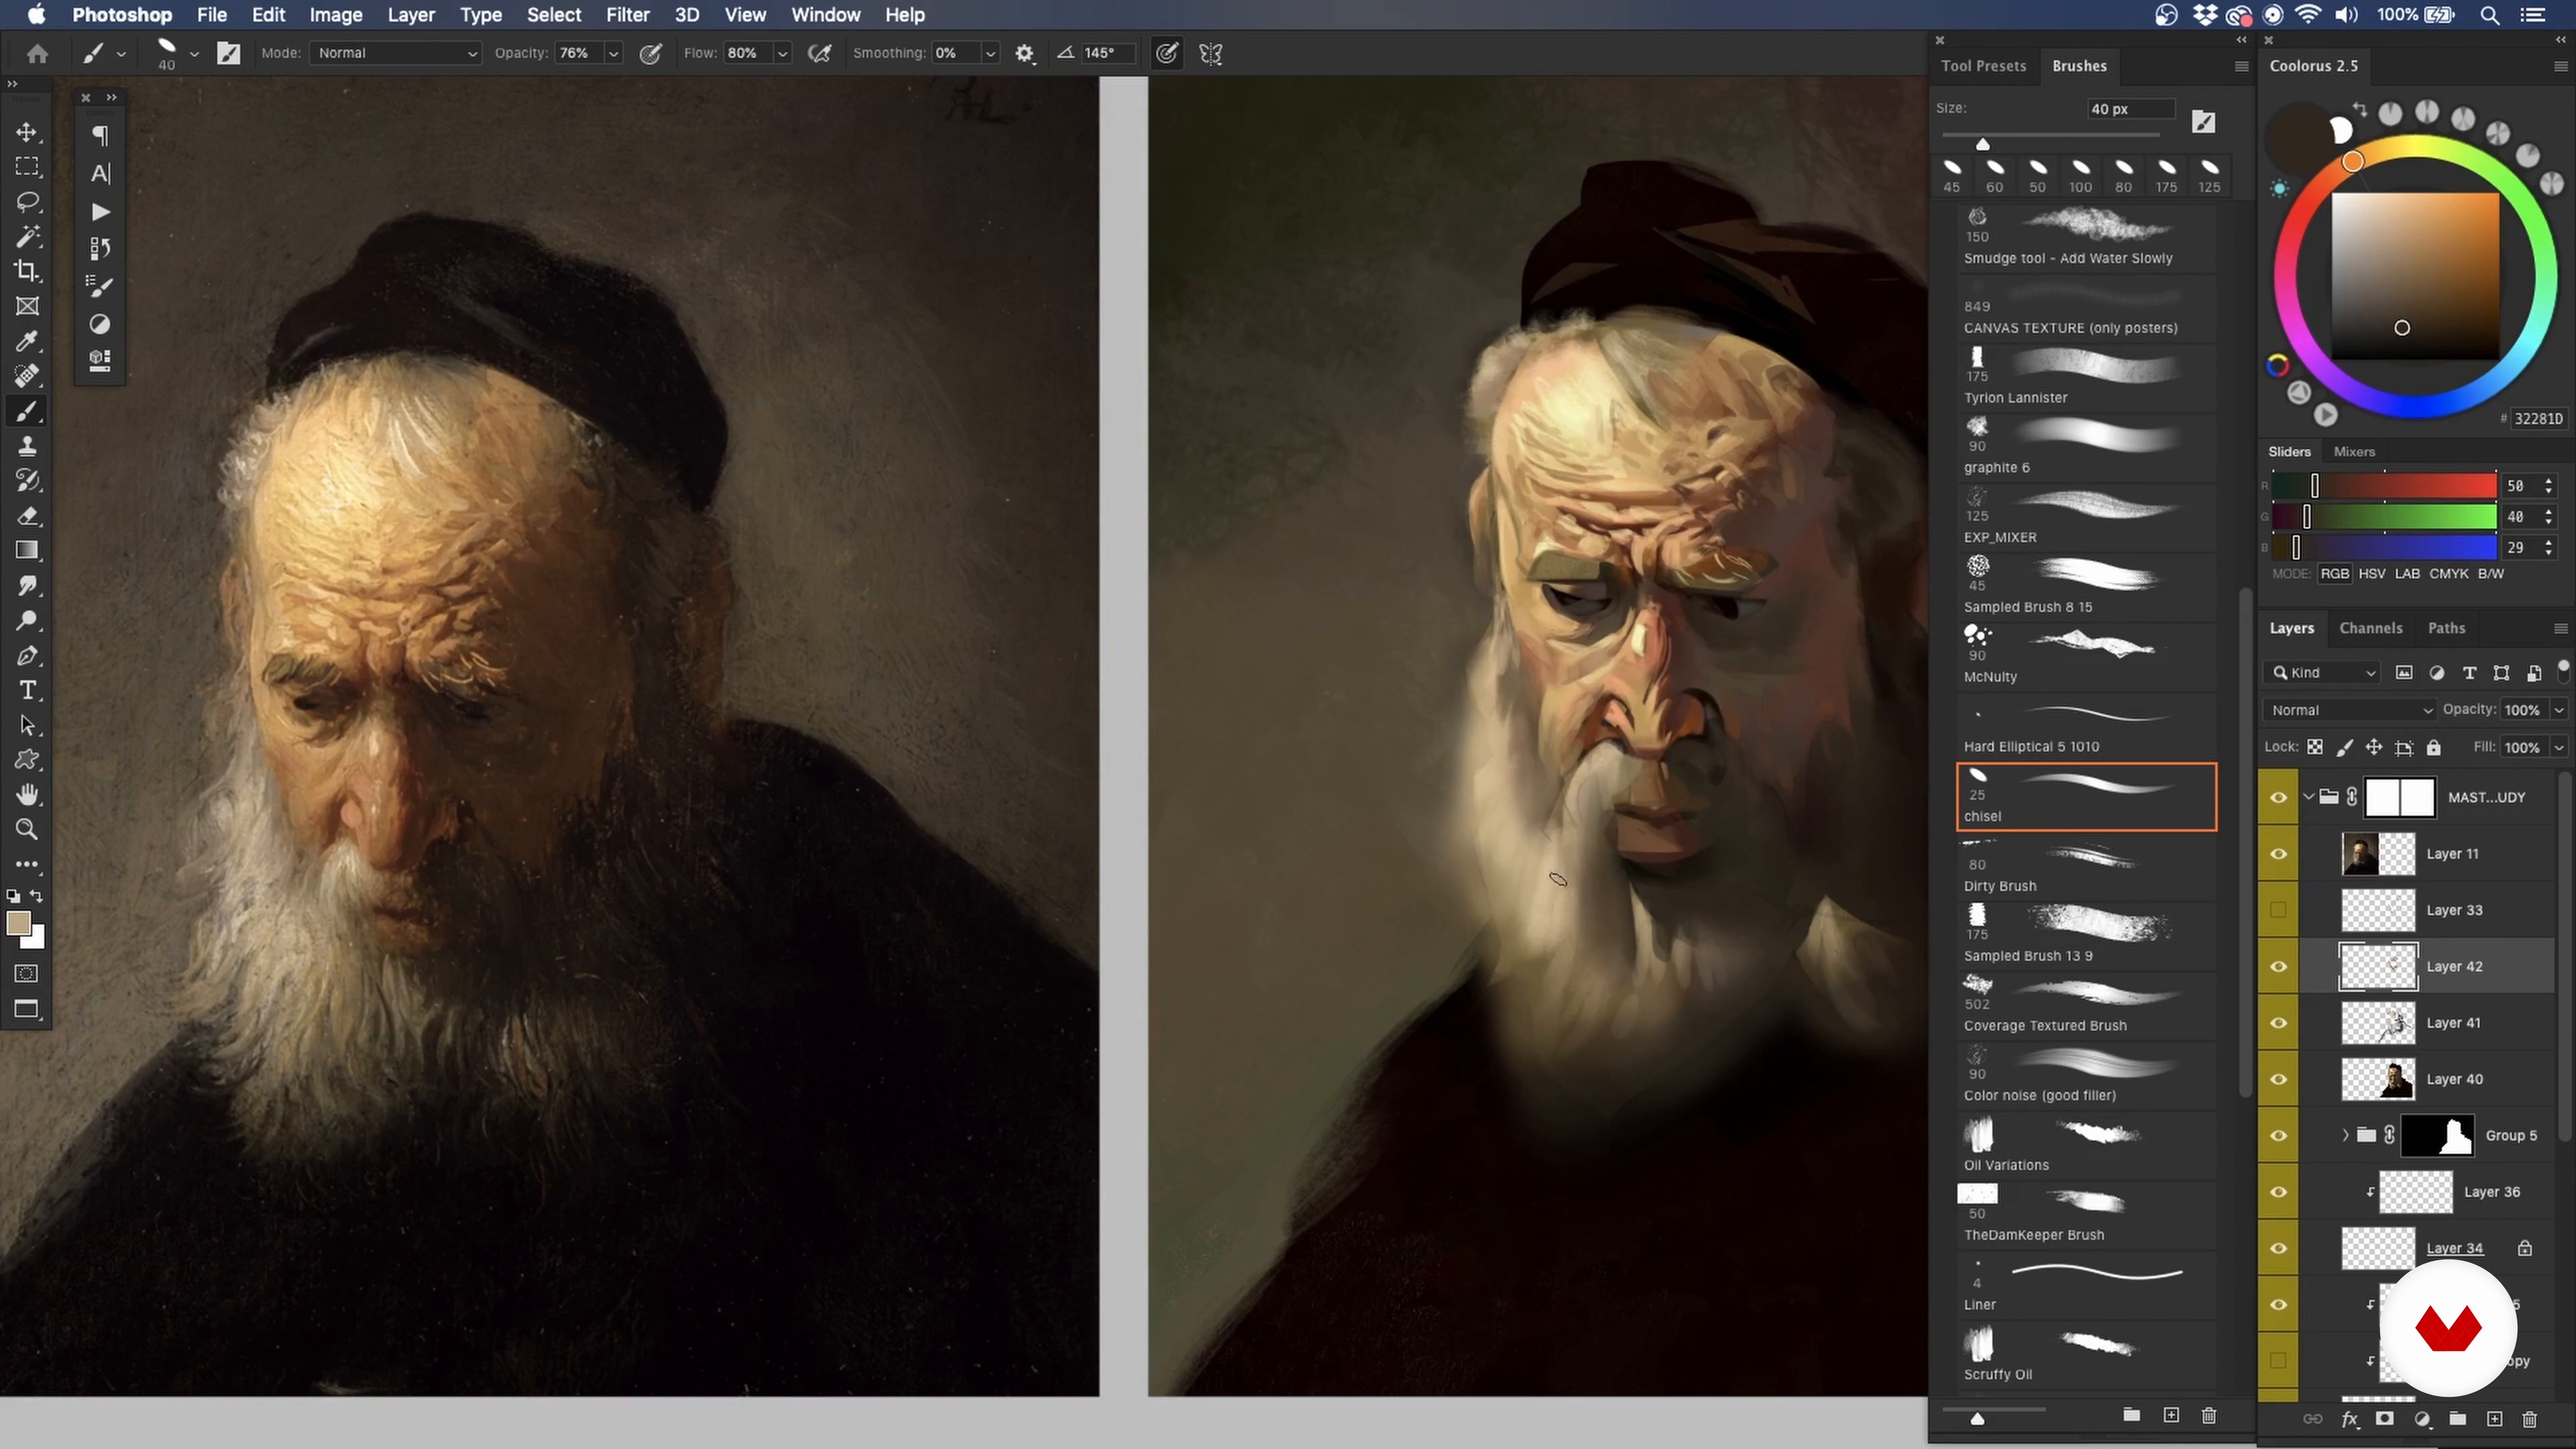Create new brush in Brushes panel

pos(2171,1415)
